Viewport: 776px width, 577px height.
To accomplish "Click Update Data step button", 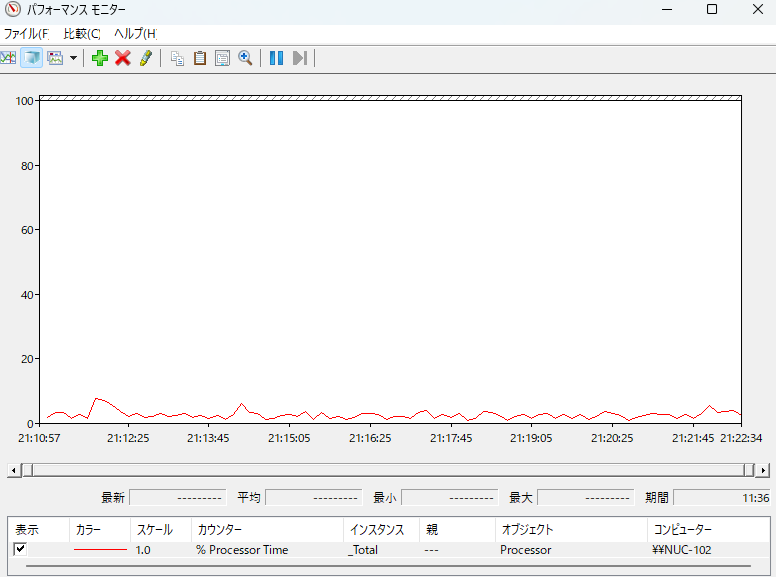I will (x=299, y=58).
